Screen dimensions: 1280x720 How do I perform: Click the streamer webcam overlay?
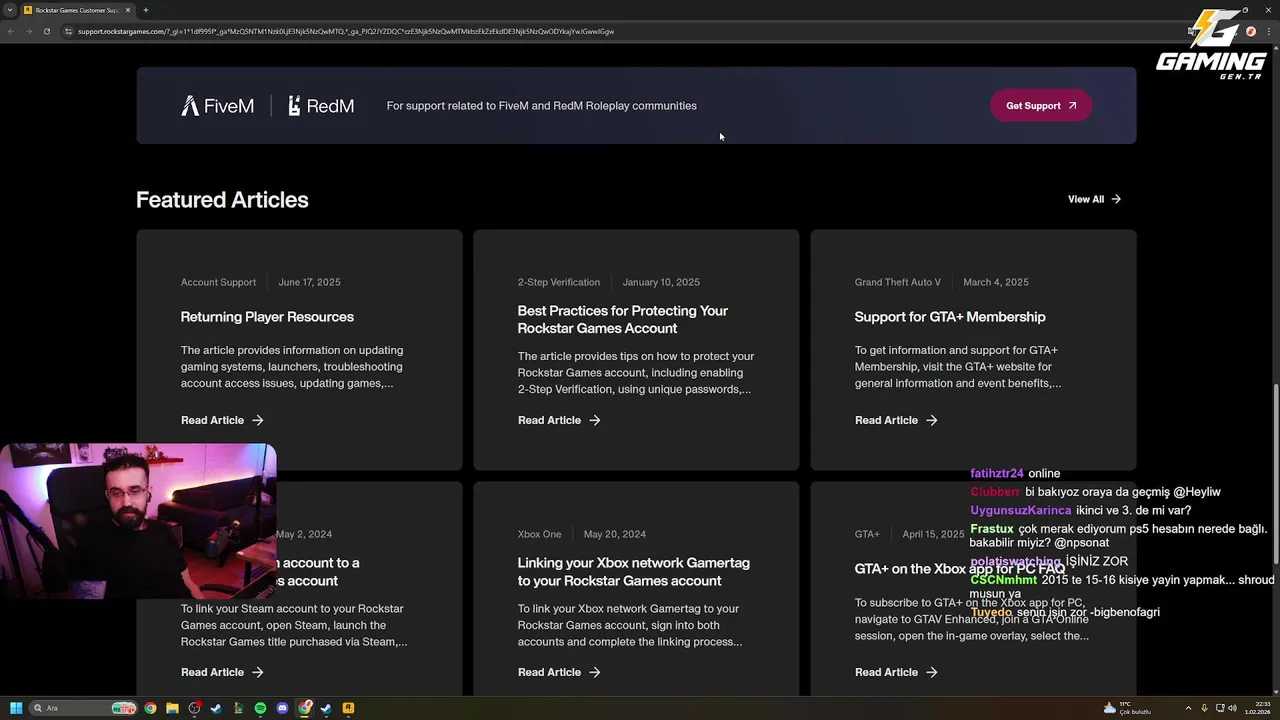(x=138, y=520)
